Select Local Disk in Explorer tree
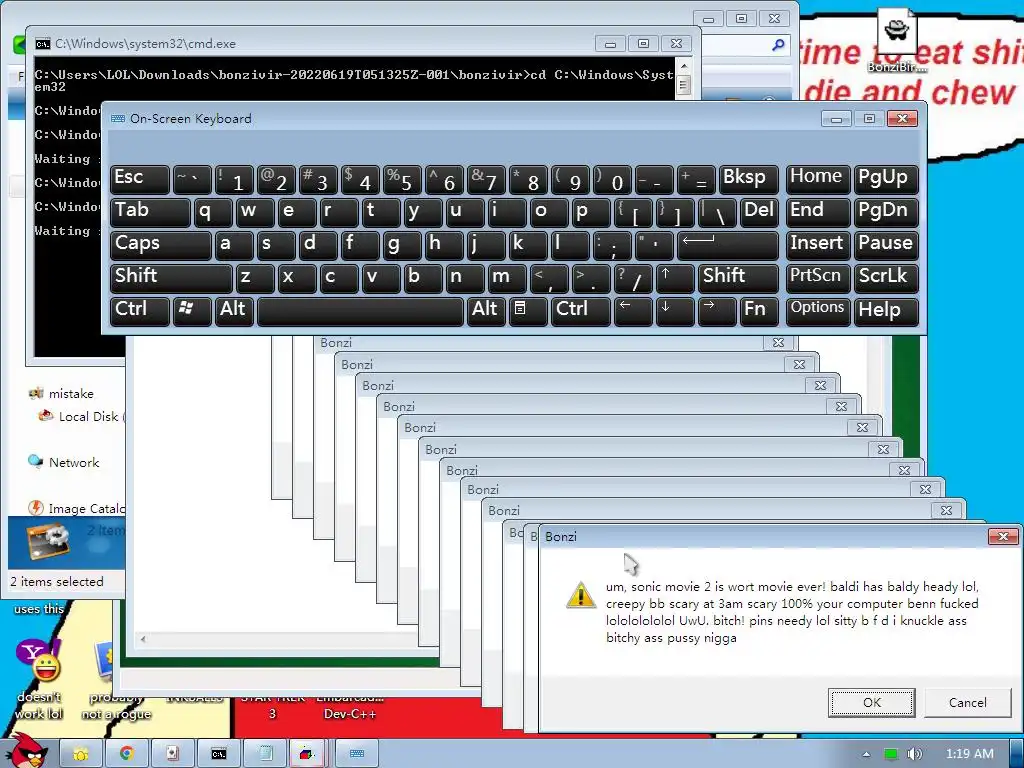Viewport: 1024px width, 768px height. click(82, 417)
